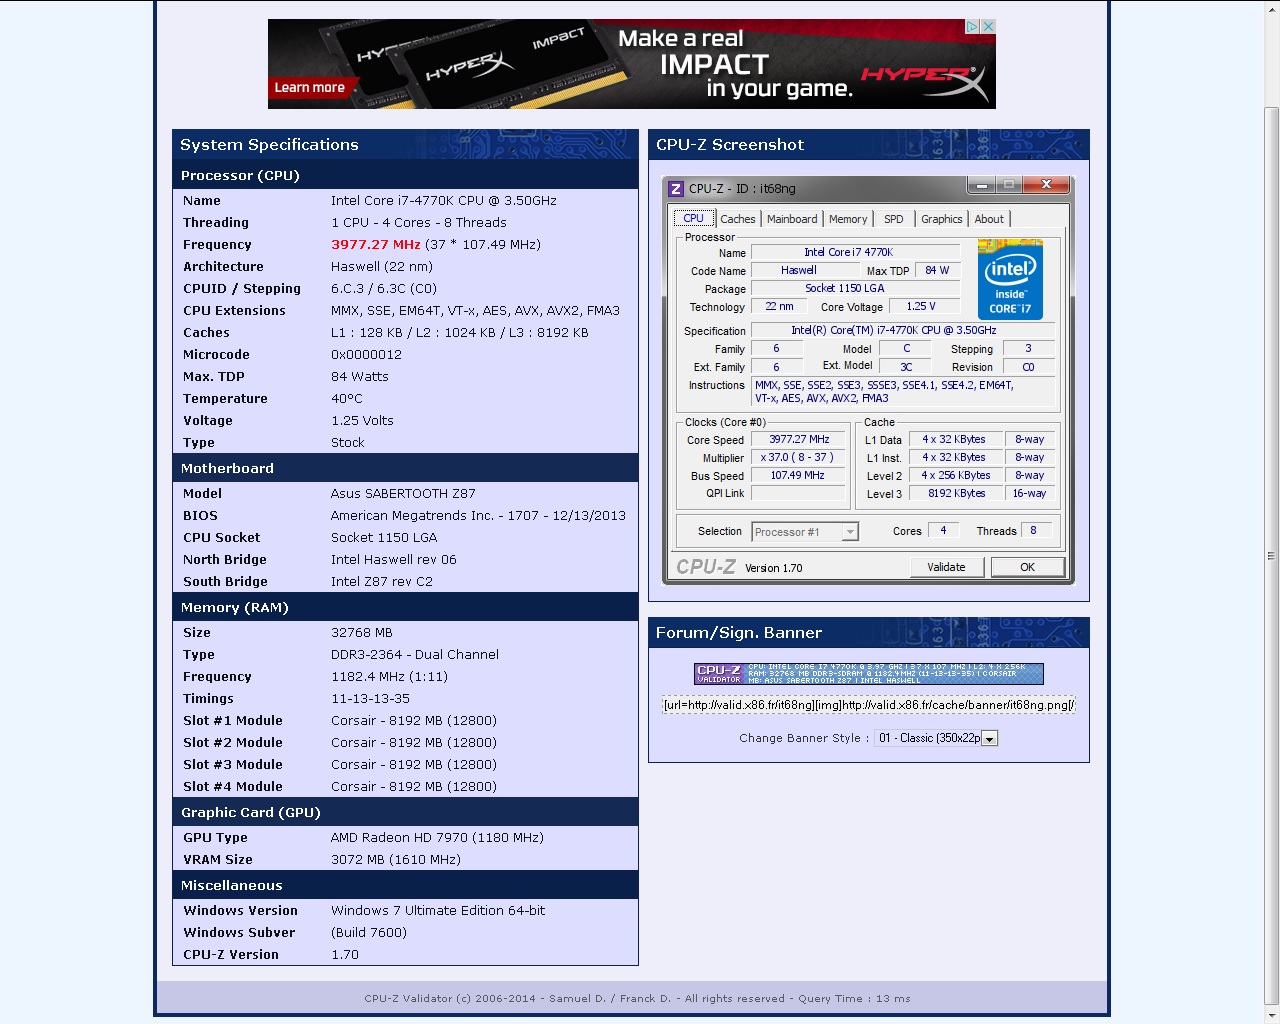The width and height of the screenshot is (1280, 1024).
Task: Expand the Processor #1 selection dropdown
Action: (x=850, y=532)
